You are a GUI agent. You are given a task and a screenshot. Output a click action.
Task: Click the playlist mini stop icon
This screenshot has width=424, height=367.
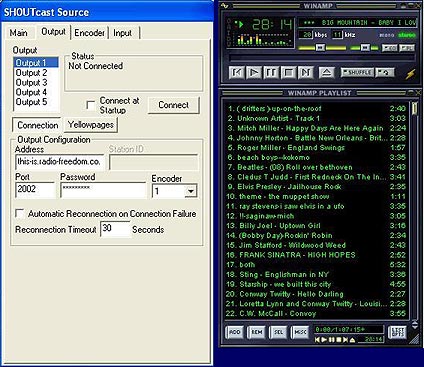point(338,340)
